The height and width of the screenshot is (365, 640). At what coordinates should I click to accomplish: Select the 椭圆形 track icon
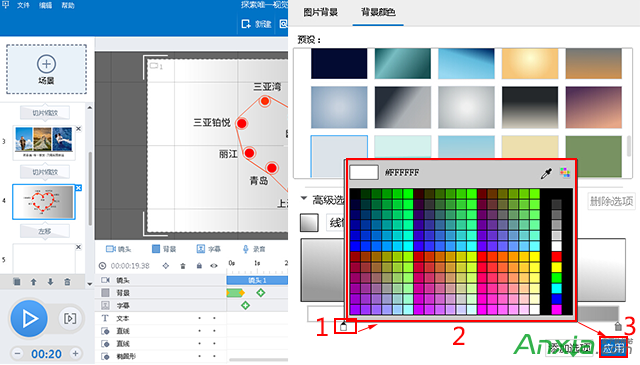click(x=105, y=356)
